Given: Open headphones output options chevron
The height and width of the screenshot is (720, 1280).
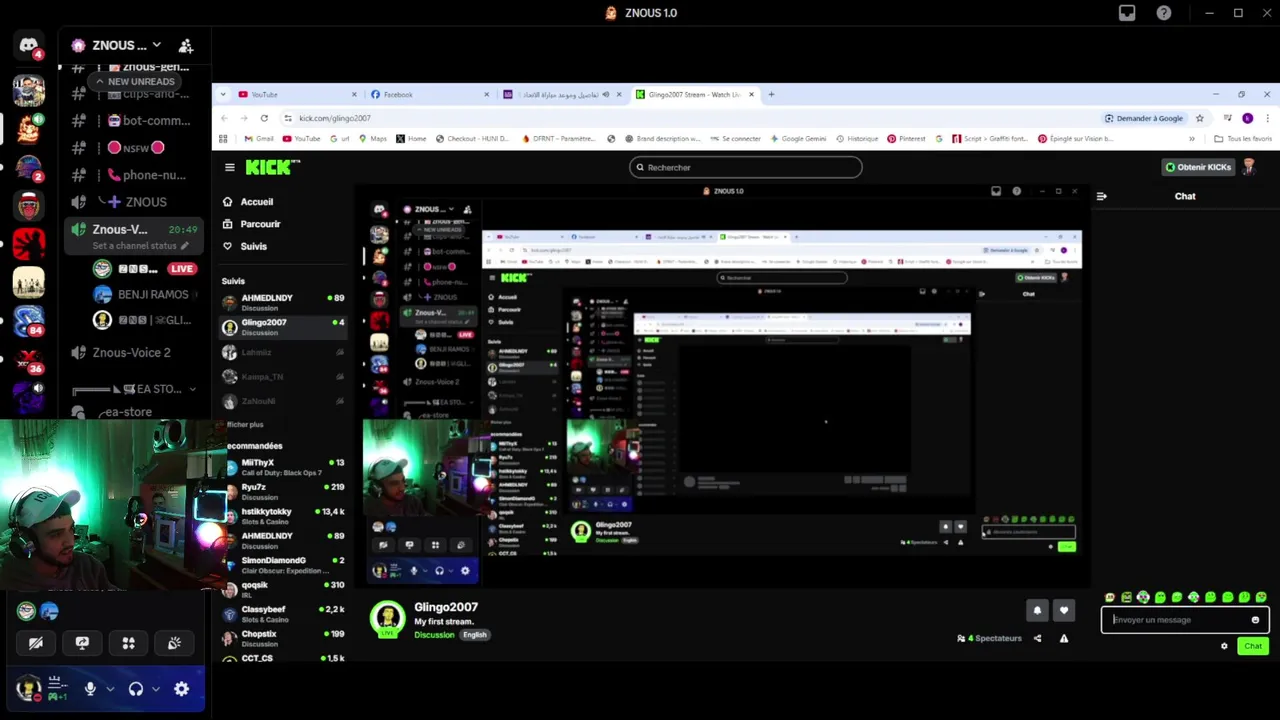Looking at the screenshot, I should 156,689.
